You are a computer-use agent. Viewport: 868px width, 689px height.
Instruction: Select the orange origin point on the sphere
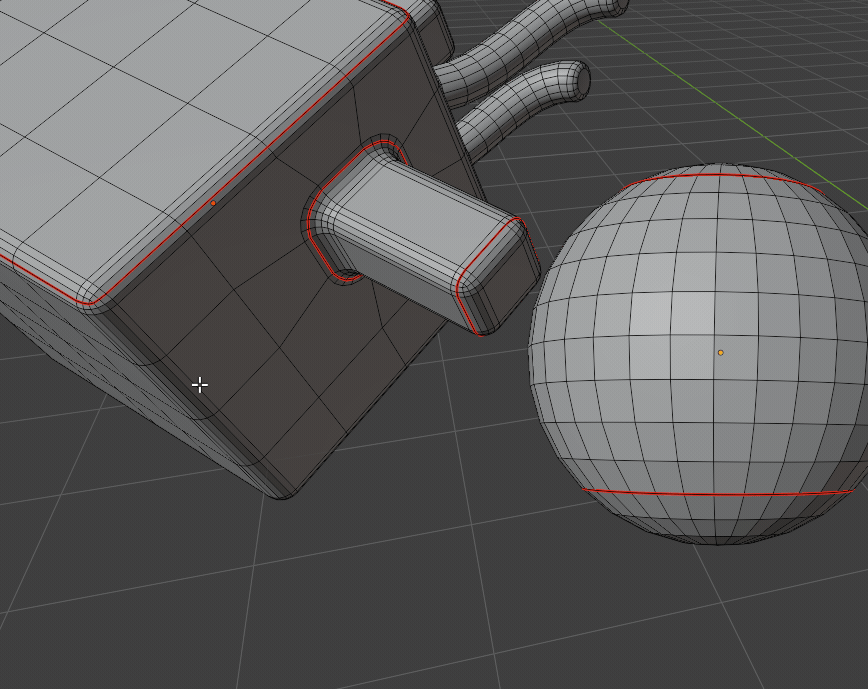720,353
